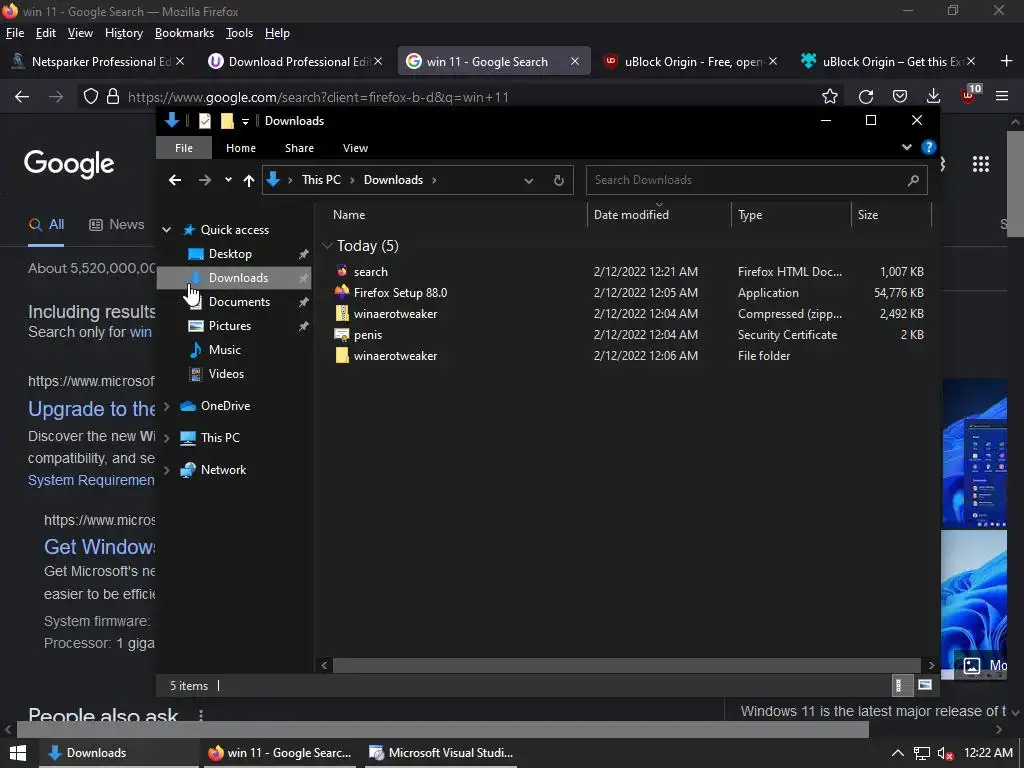The height and width of the screenshot is (768, 1024).
Task: Click network icon in system tray
Action: (921, 754)
